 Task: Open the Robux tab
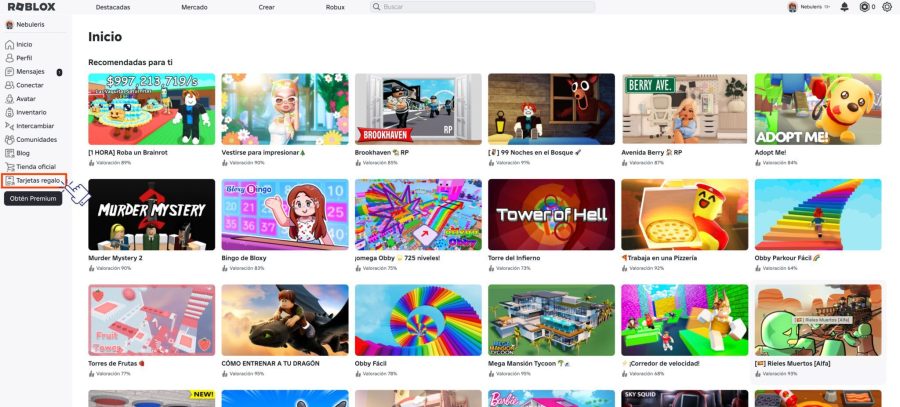335,7
